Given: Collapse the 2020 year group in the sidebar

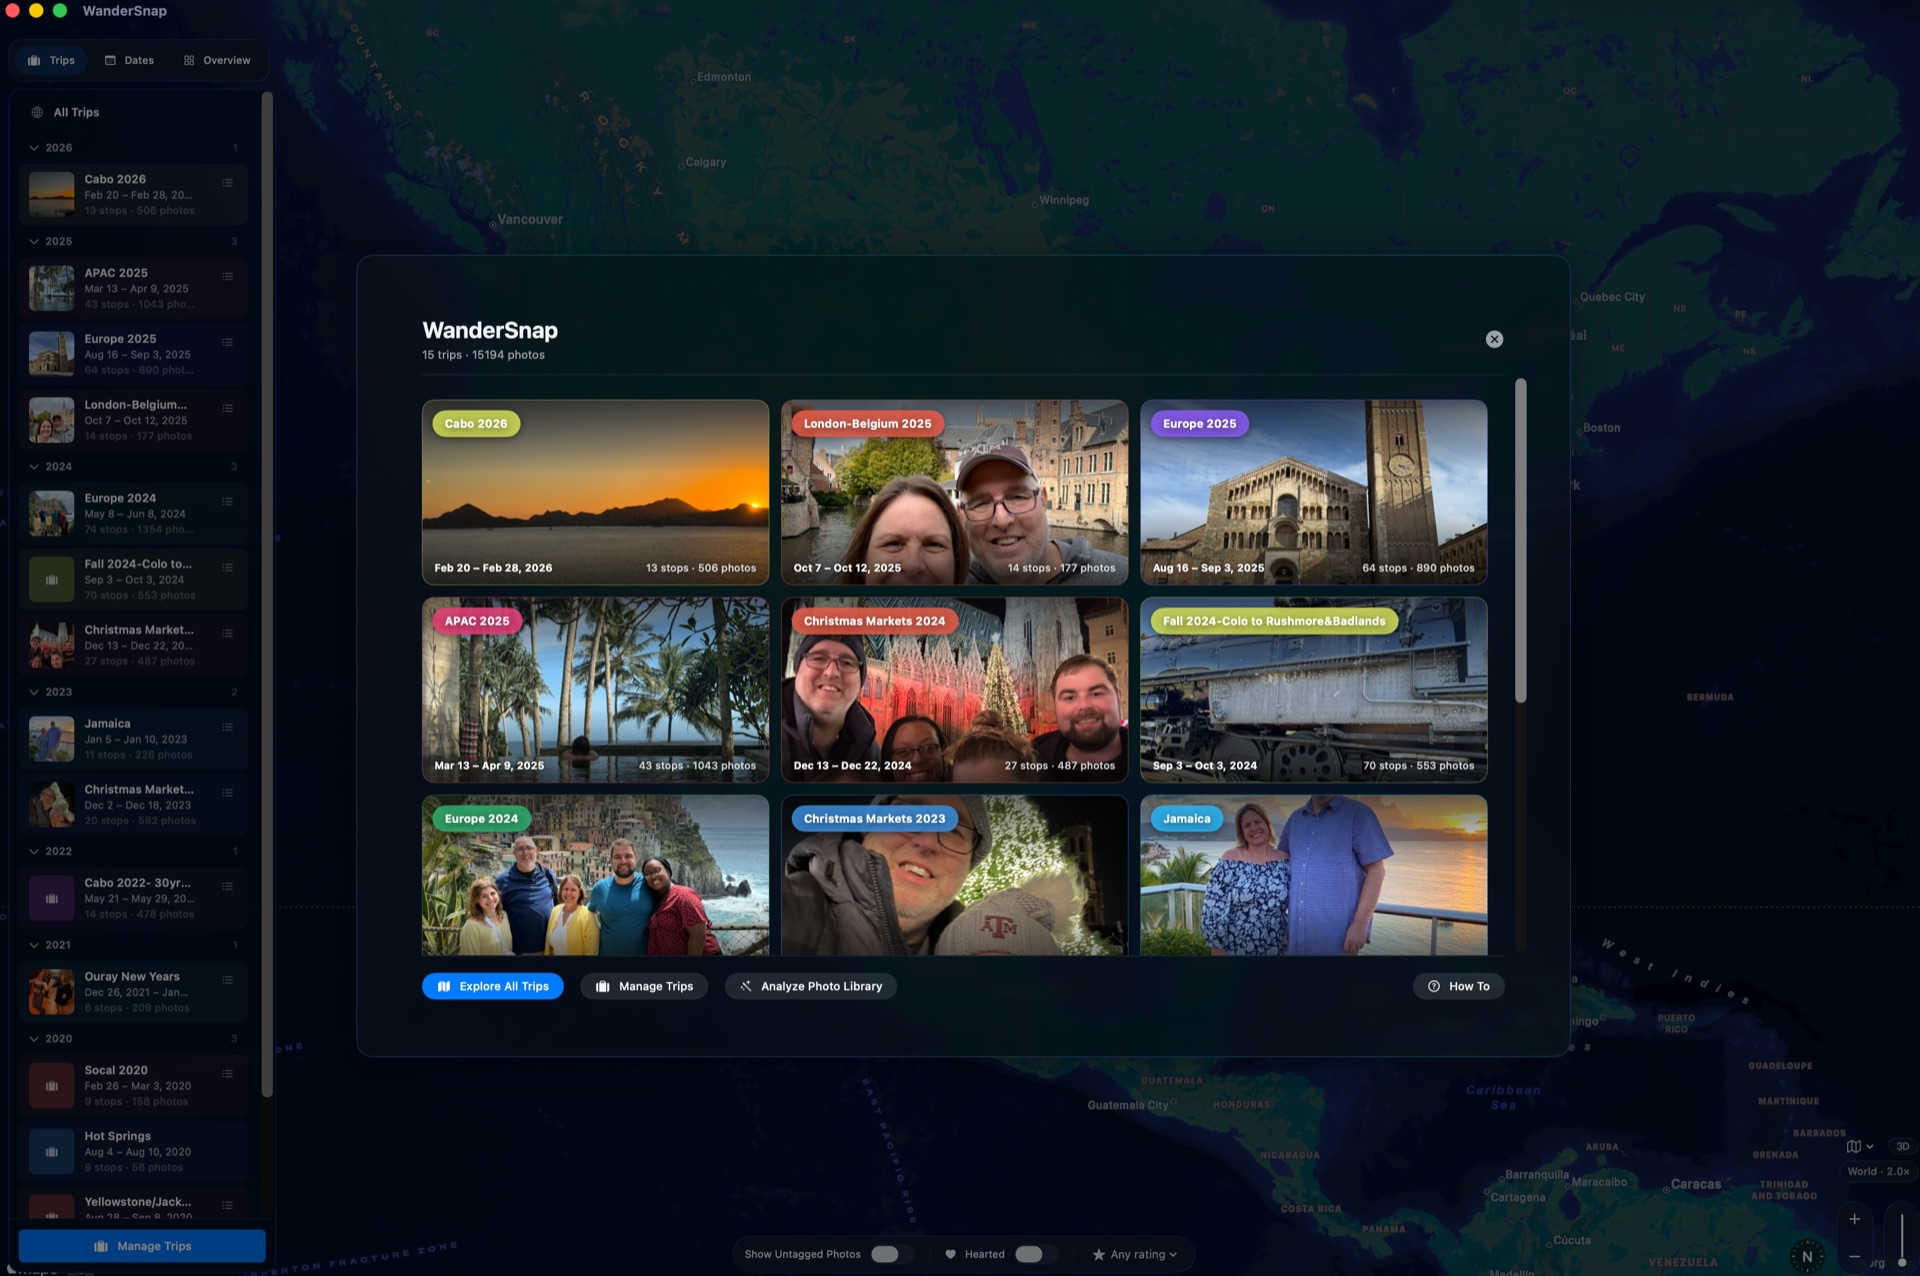Looking at the screenshot, I should tap(34, 1039).
